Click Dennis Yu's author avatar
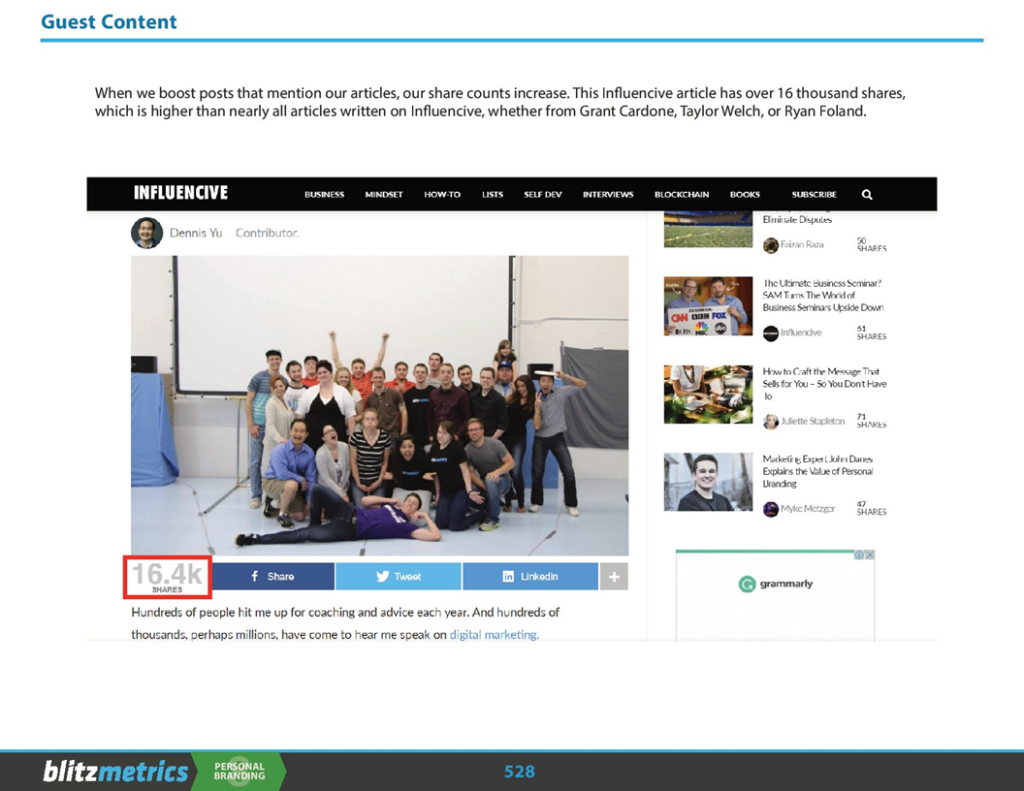This screenshot has width=1024, height=791. [147, 233]
